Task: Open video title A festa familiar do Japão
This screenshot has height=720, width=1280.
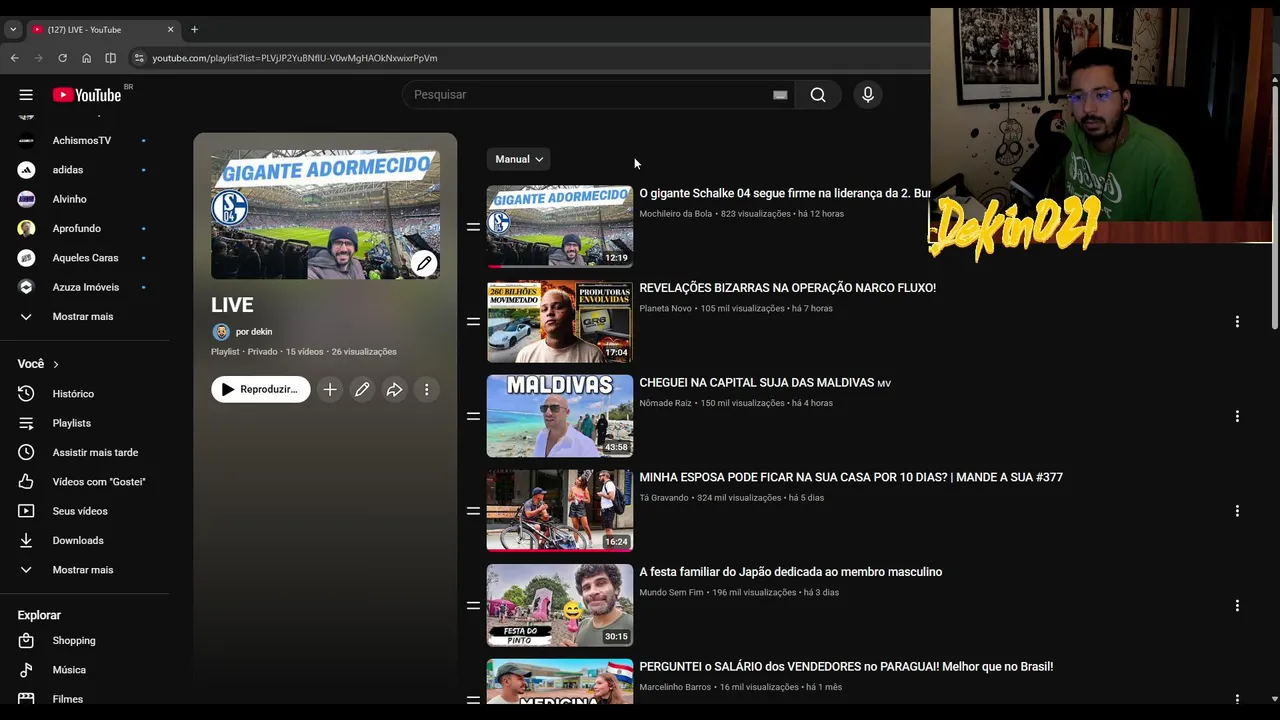Action: tap(791, 572)
